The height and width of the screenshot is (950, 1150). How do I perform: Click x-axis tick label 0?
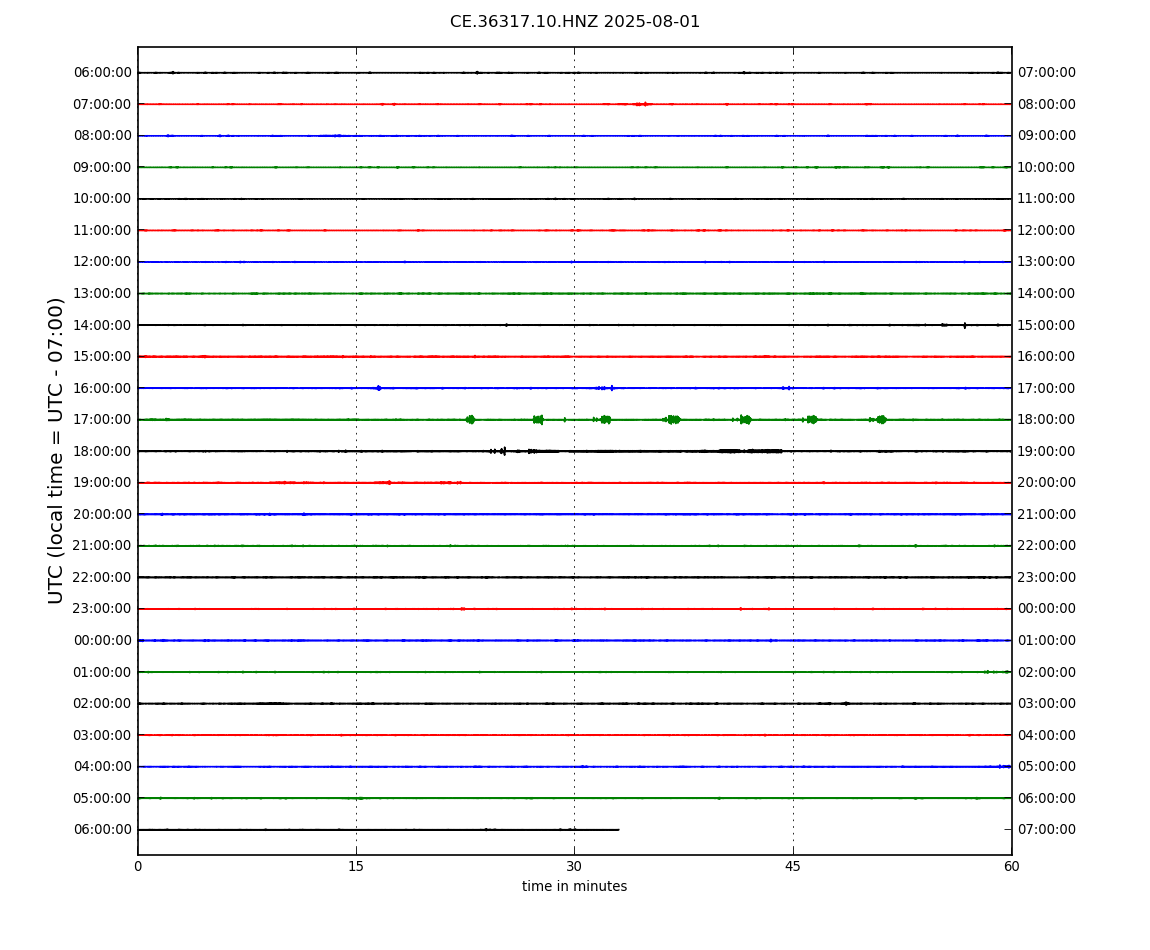pyautogui.click(x=138, y=866)
